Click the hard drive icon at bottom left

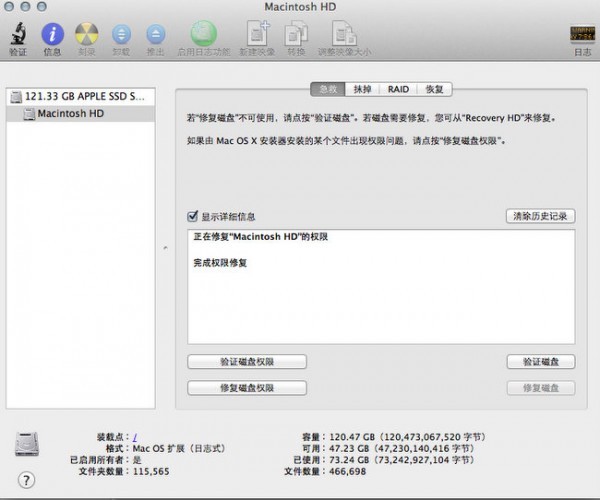tap(27, 444)
